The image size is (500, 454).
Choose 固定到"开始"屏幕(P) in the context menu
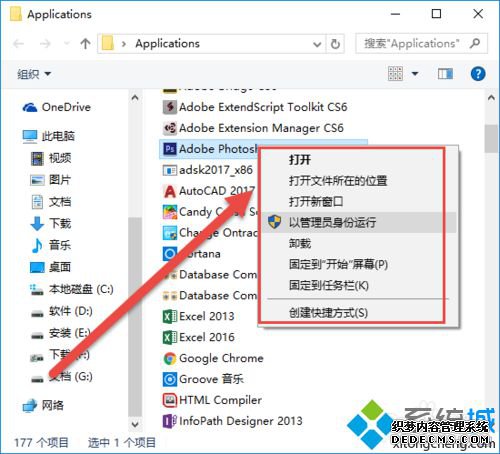pyautogui.click(x=338, y=264)
